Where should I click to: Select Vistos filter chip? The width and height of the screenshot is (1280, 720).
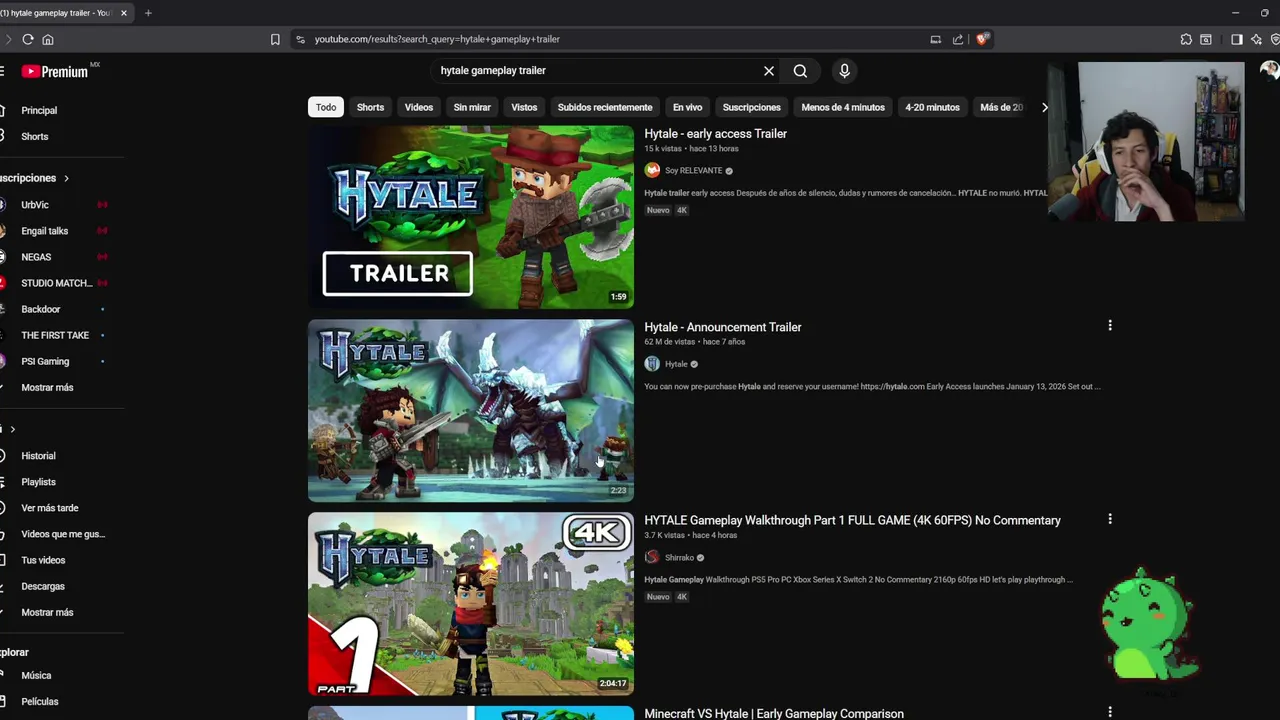[x=524, y=107]
